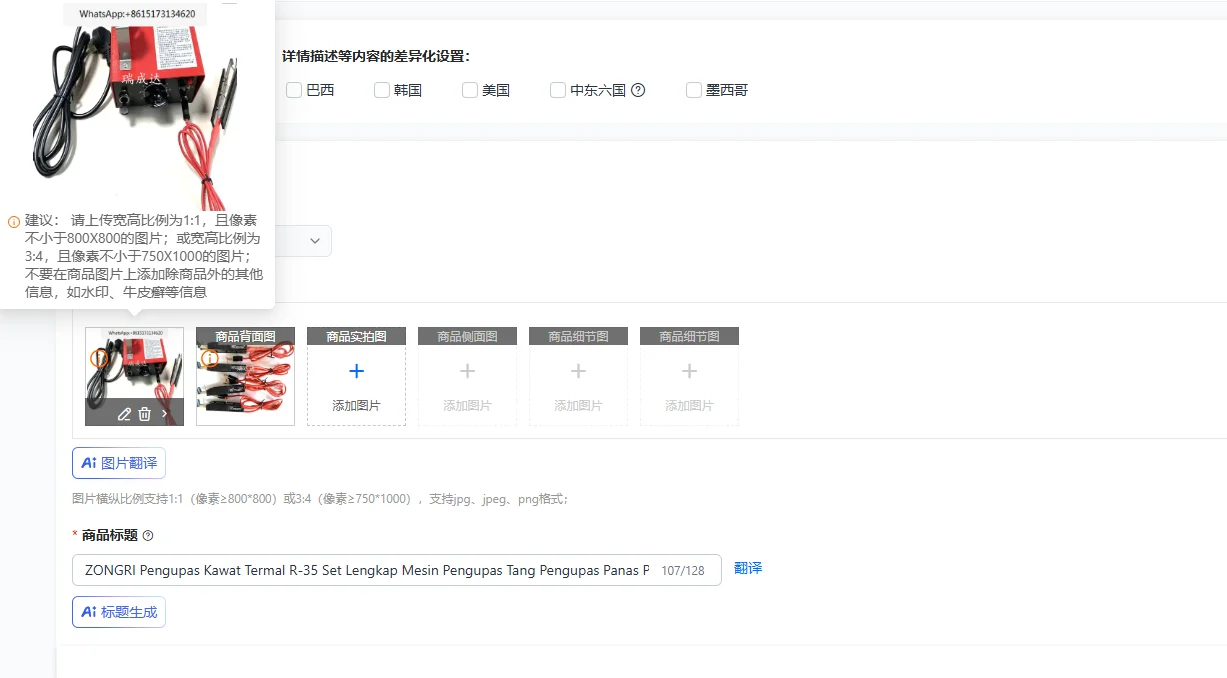Click the warning icon on 商品背面图 thumbnail
The image size is (1227, 678).
pos(209,358)
